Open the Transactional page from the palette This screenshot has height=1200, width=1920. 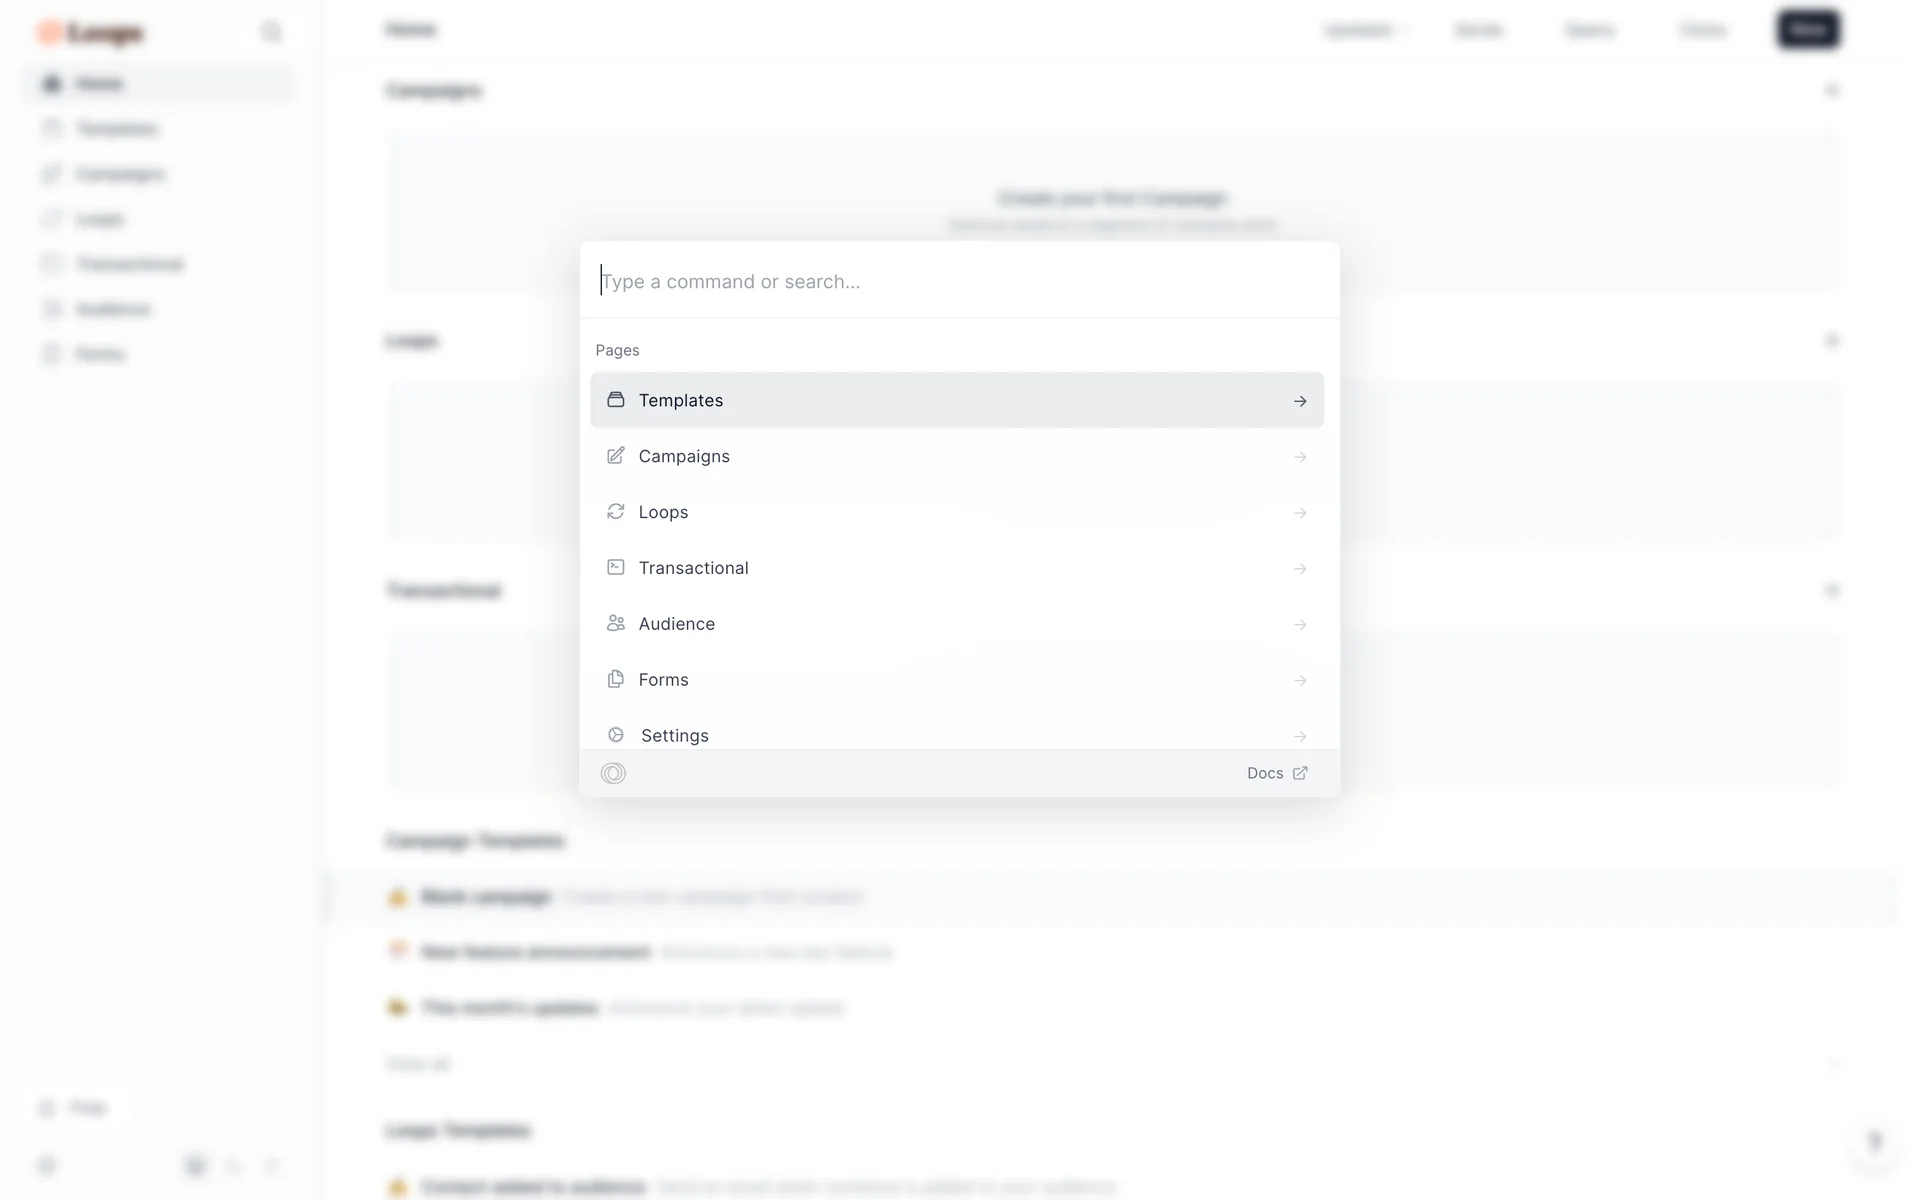pyautogui.click(x=694, y=568)
